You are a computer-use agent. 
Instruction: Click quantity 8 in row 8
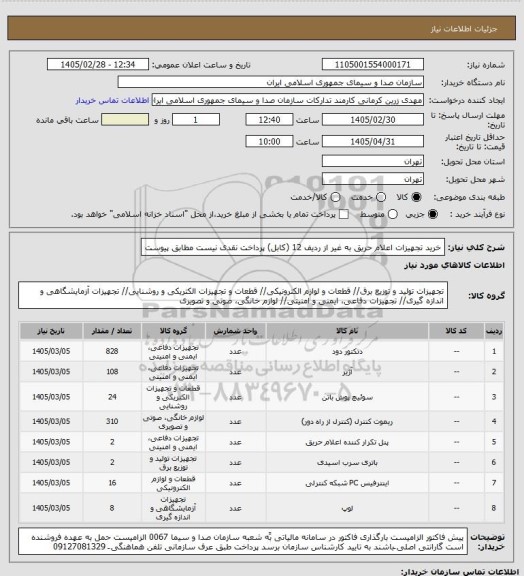(x=112, y=508)
